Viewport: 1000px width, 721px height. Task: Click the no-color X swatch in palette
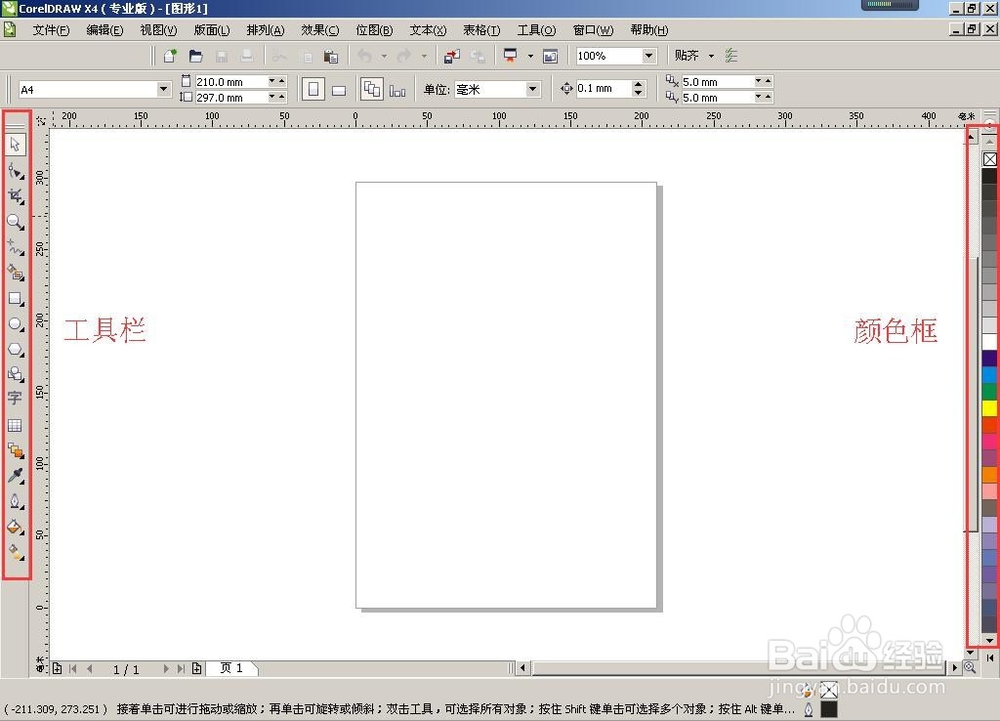[x=990, y=159]
